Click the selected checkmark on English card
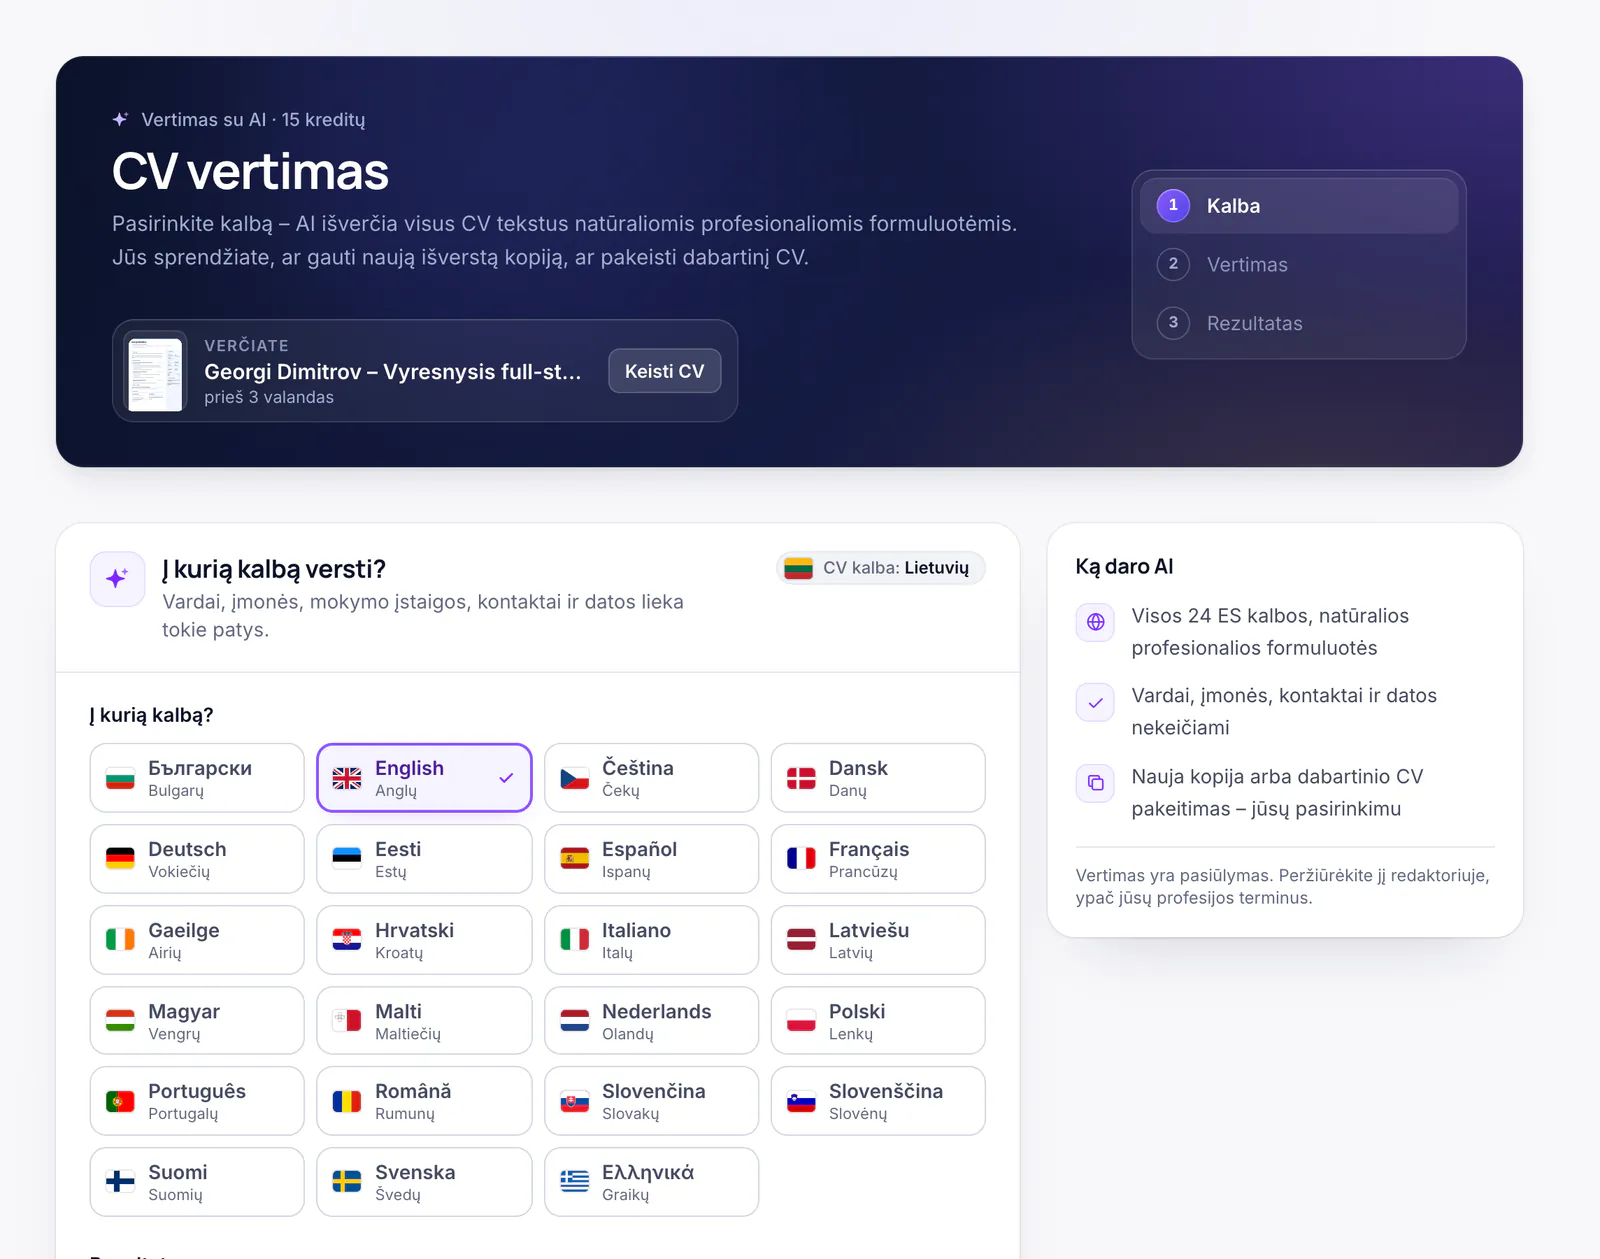 point(506,778)
